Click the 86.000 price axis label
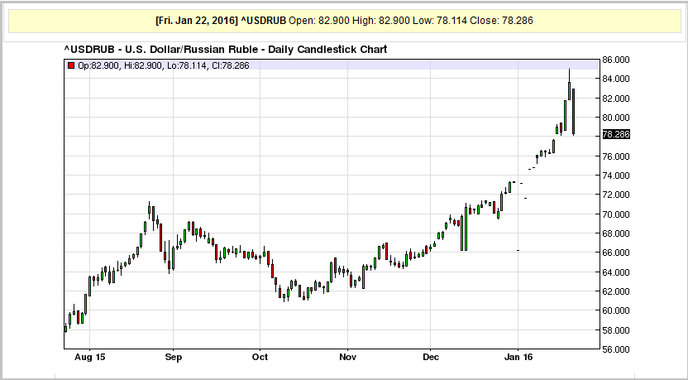688x380 pixels. (616, 60)
